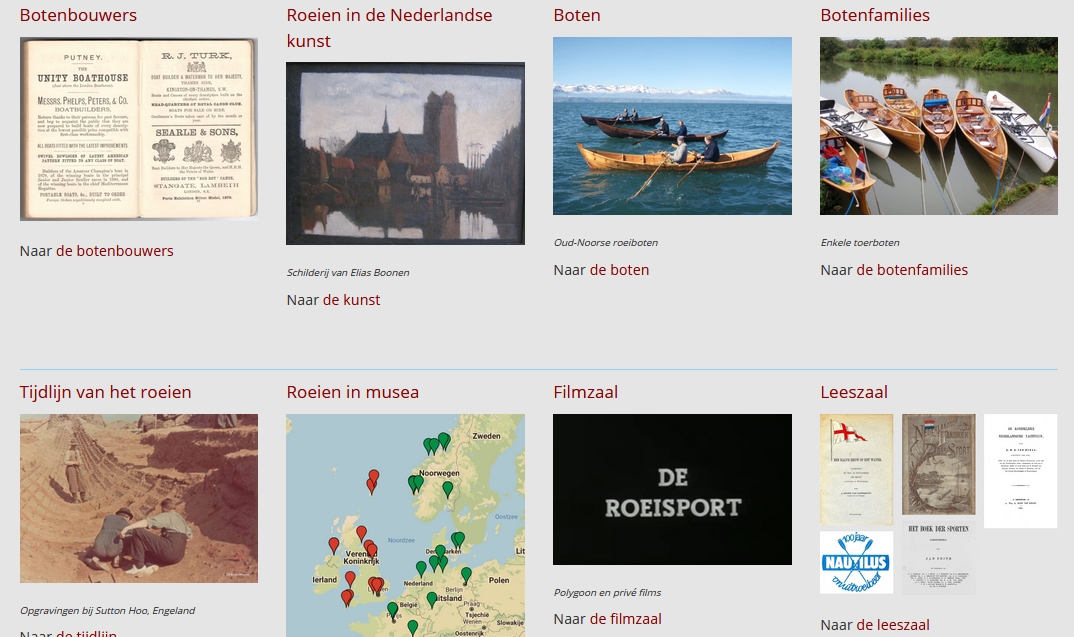Open the Nederlandsch Handboek Roeisport book cover

point(938,464)
